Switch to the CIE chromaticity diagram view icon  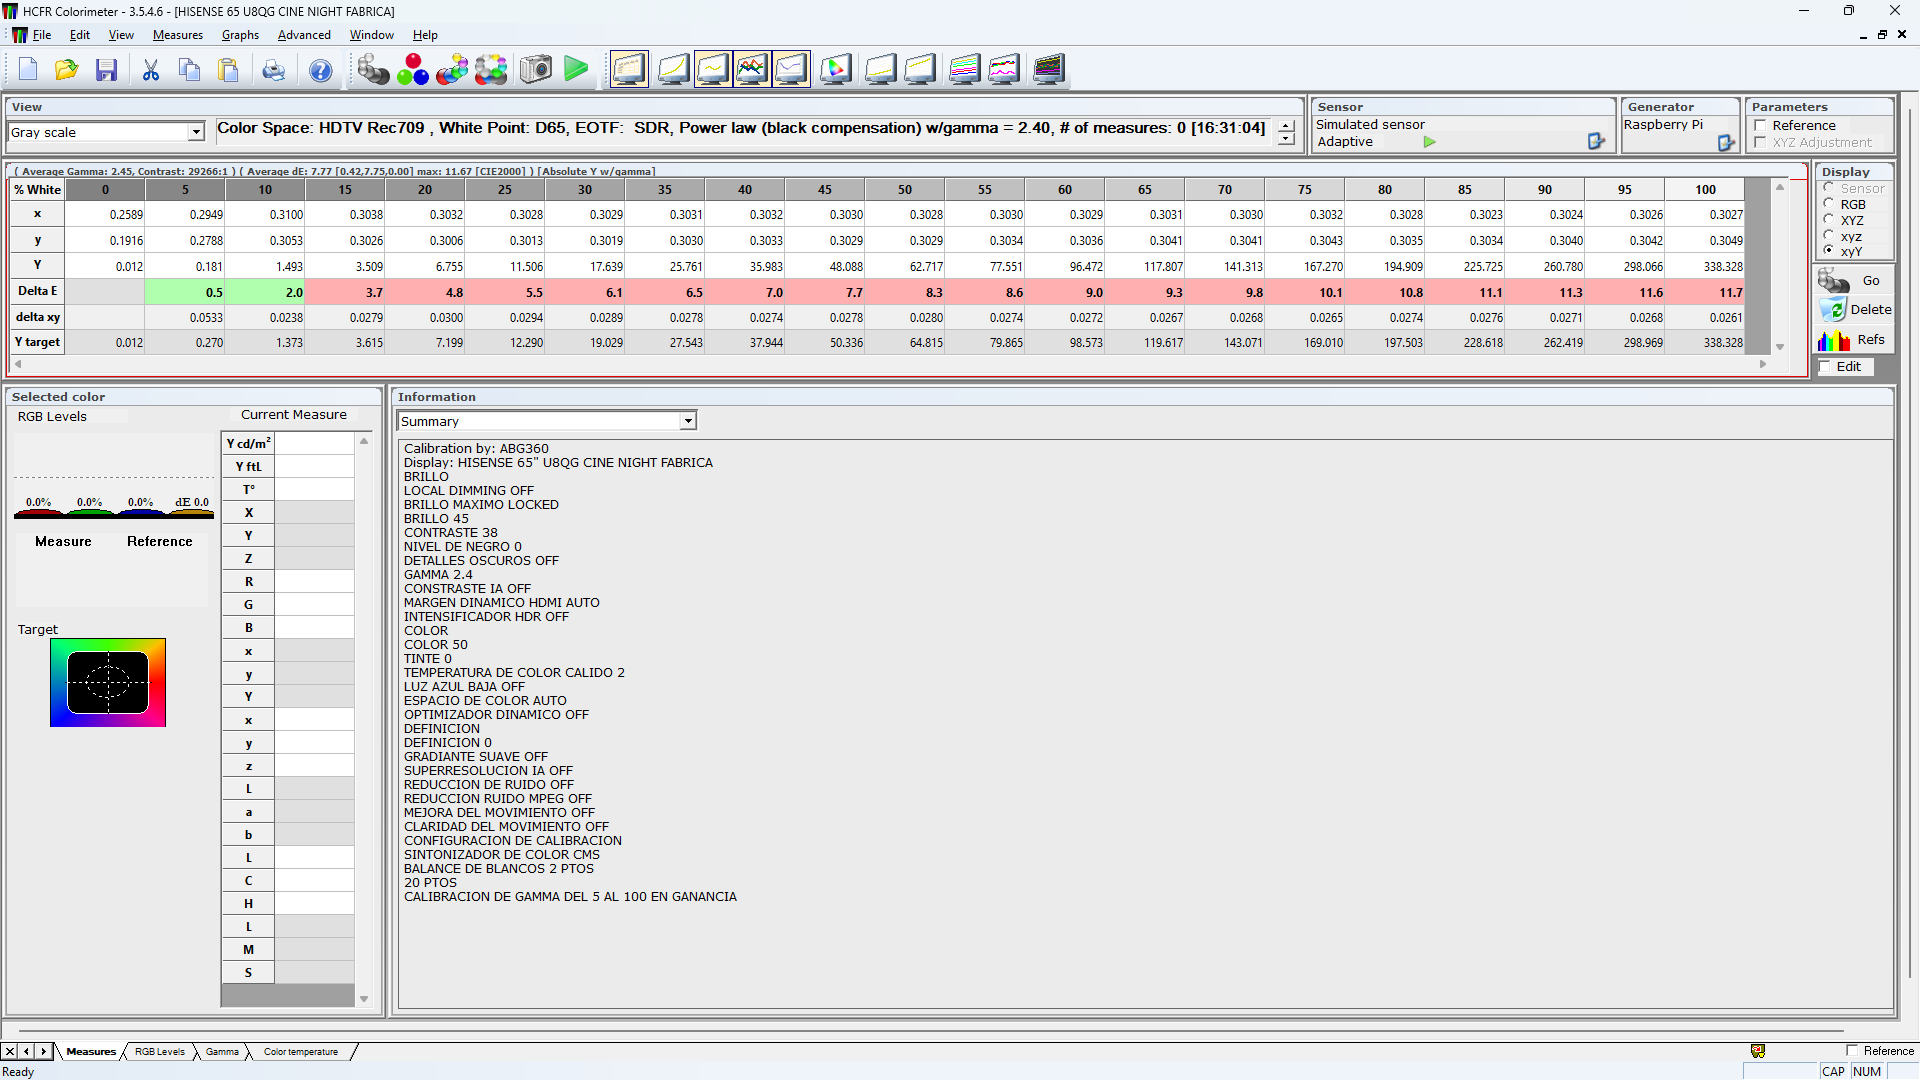point(836,69)
